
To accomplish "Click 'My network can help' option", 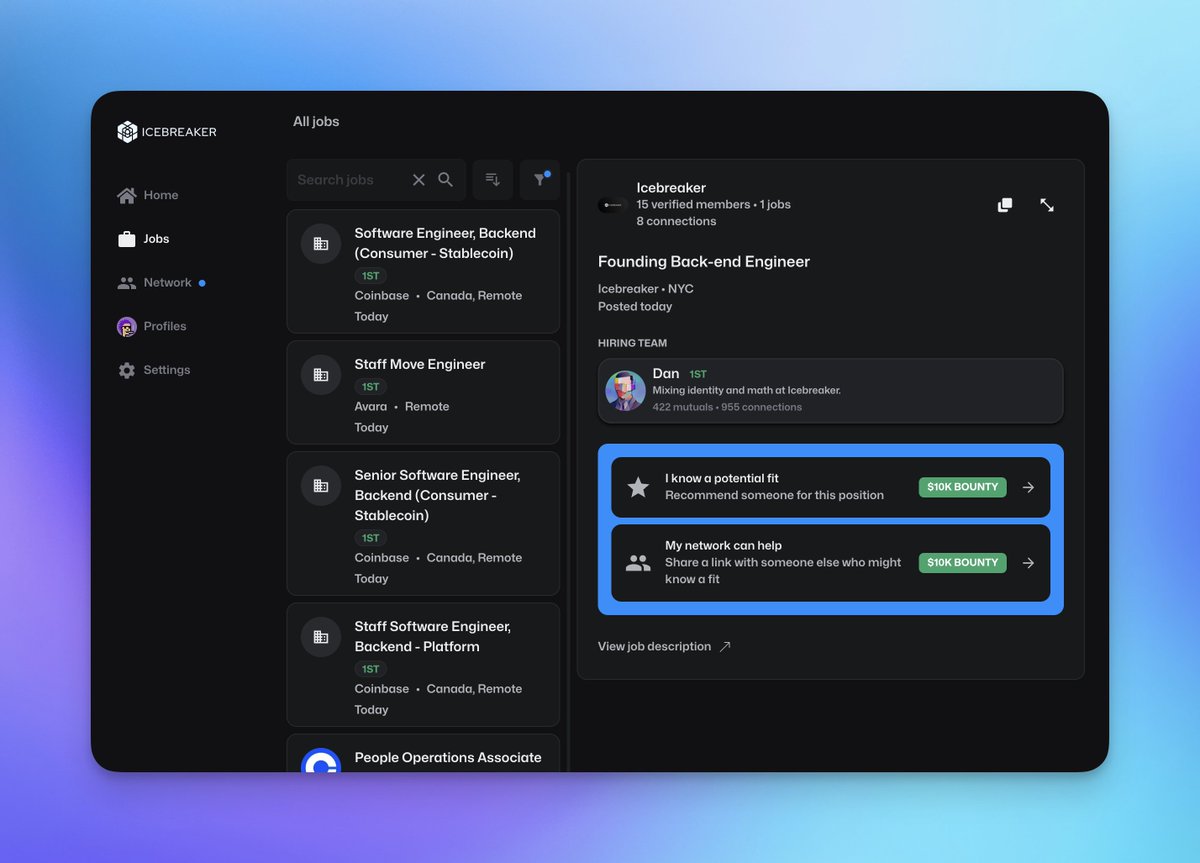I will (x=831, y=563).
